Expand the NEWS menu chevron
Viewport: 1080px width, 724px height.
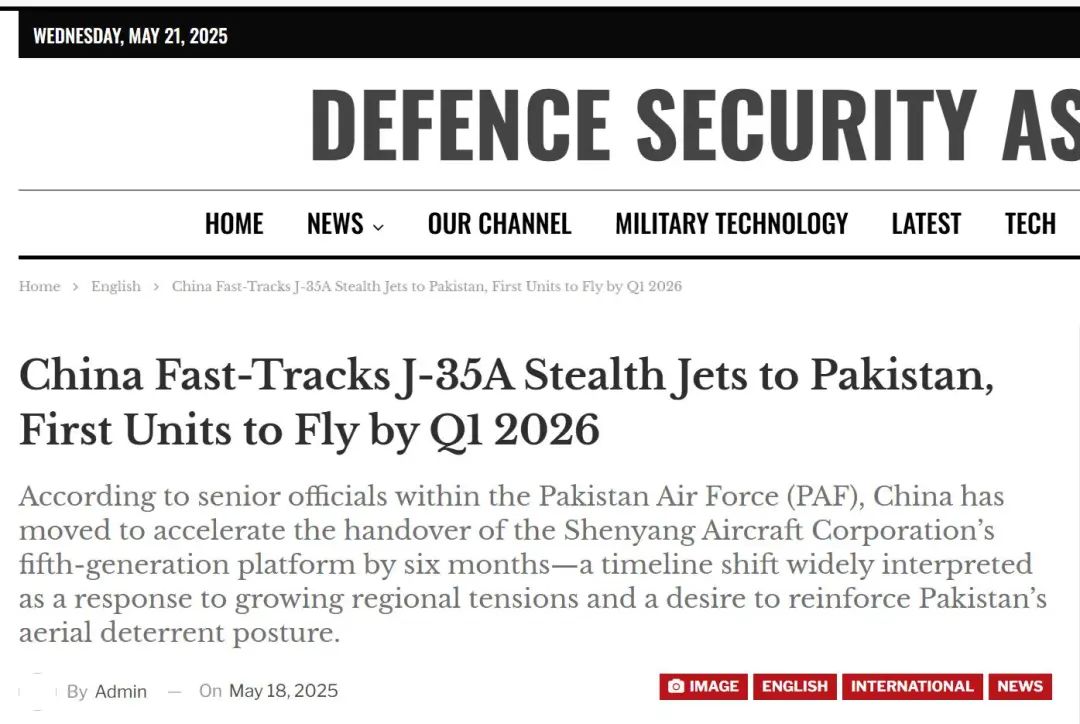[378, 227]
